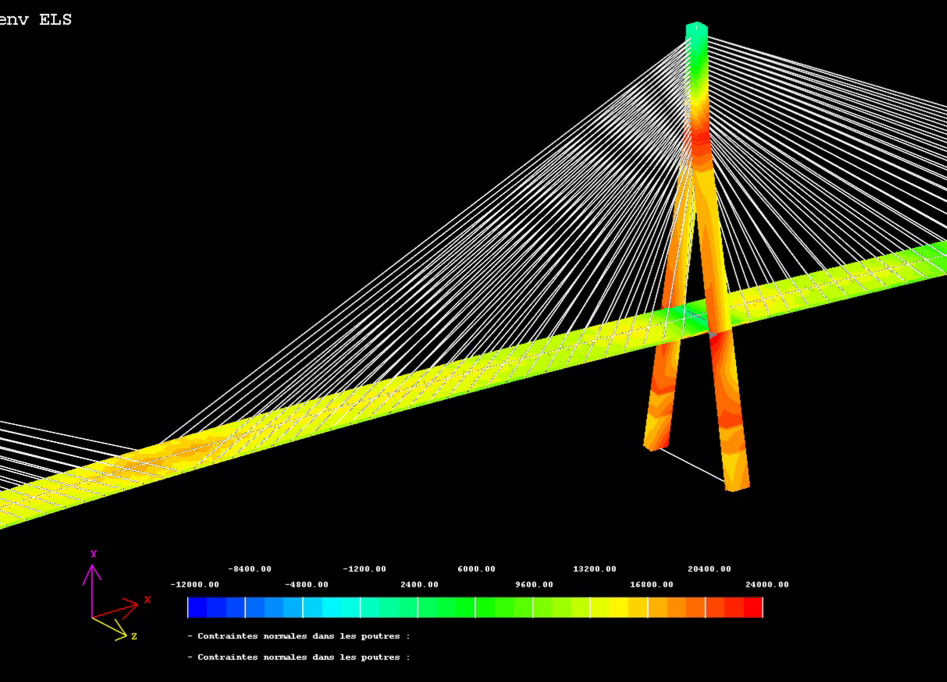Click the yellow Z axis arrow
This screenshot has height=682, width=947.
[110, 628]
